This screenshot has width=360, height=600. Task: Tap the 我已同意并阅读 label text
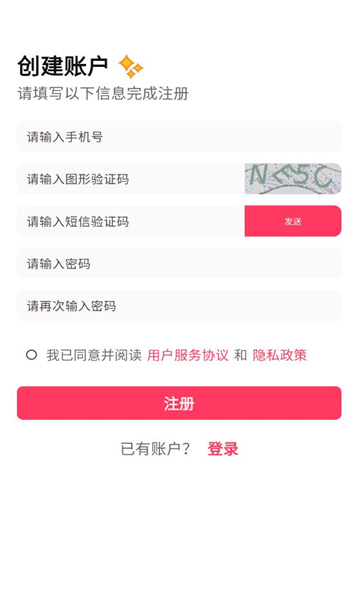94,355
